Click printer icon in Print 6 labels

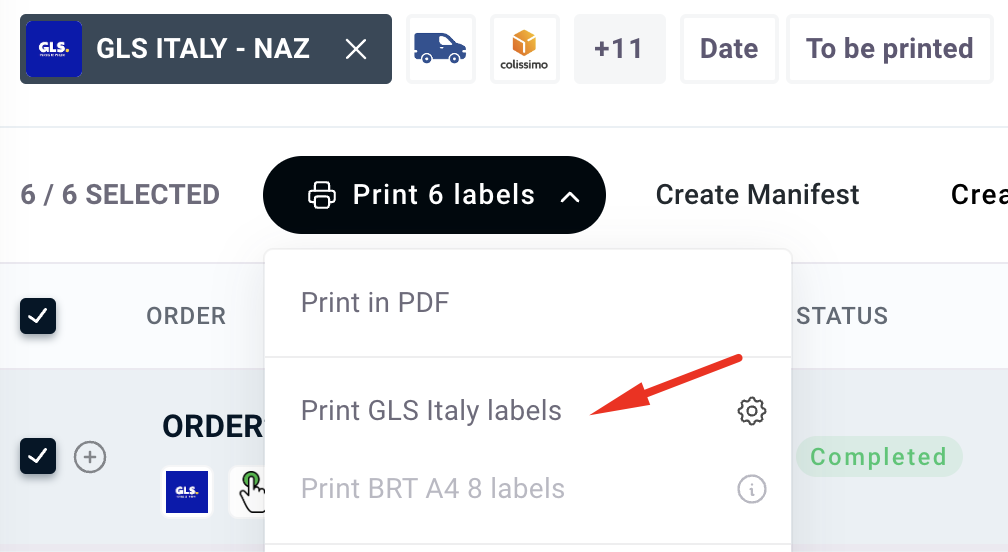click(322, 195)
